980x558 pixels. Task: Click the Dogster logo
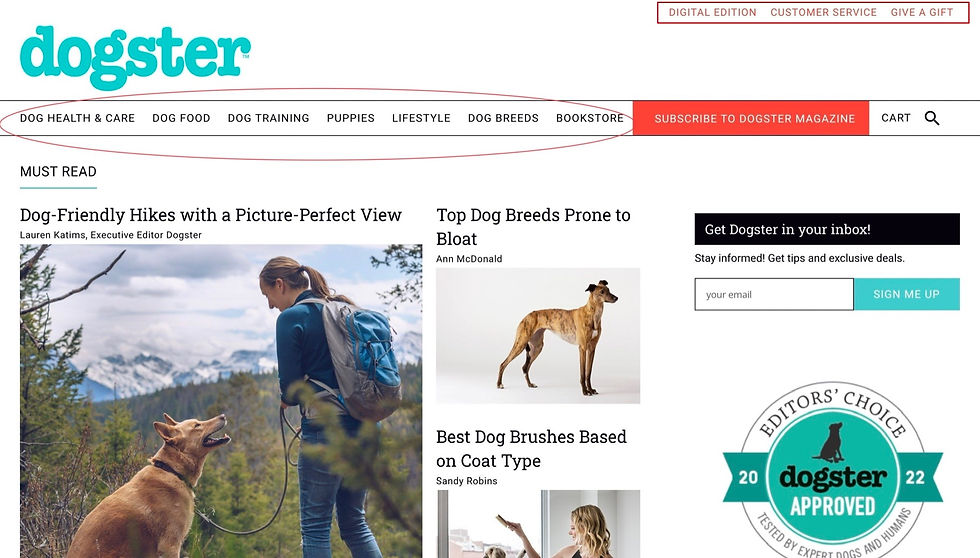click(136, 57)
